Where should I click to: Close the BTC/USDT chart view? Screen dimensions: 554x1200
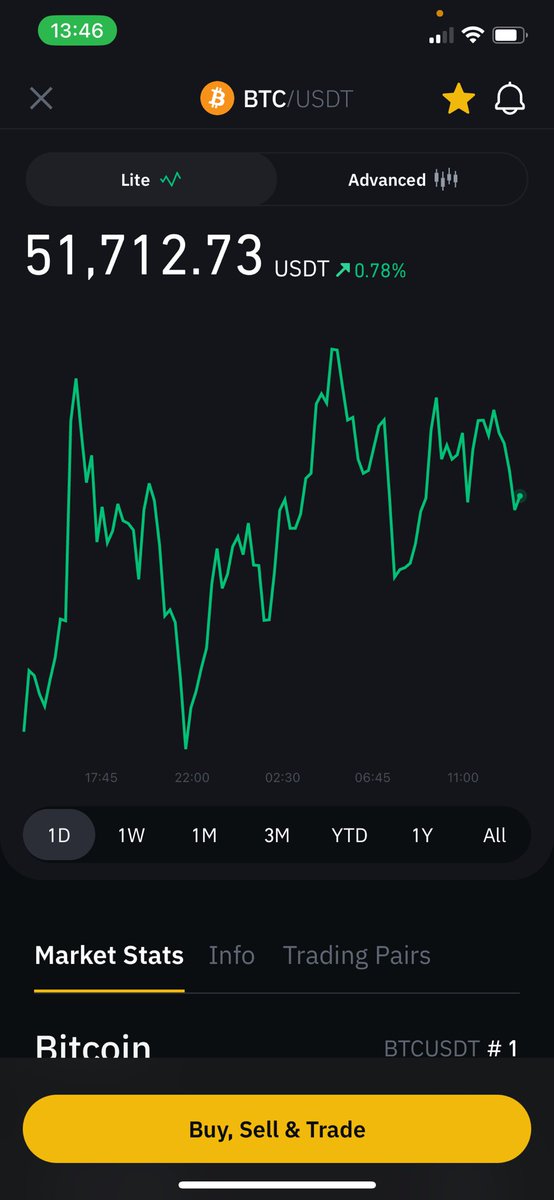pos(41,98)
